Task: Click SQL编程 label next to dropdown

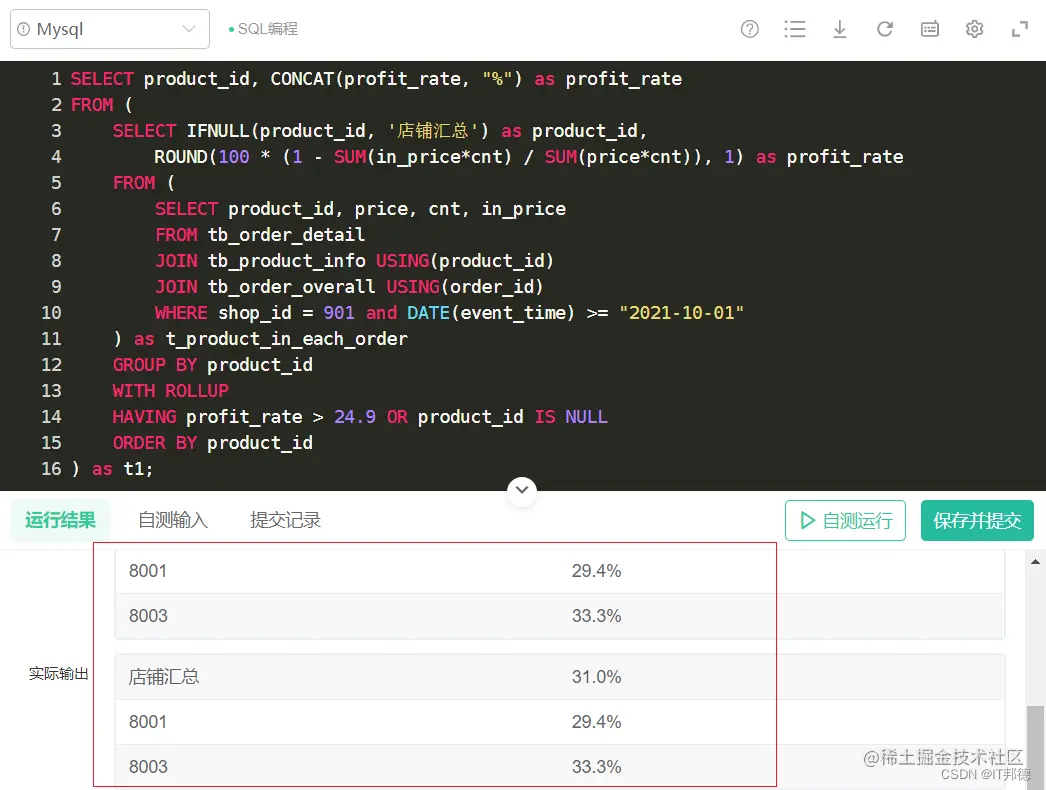Action: point(268,29)
